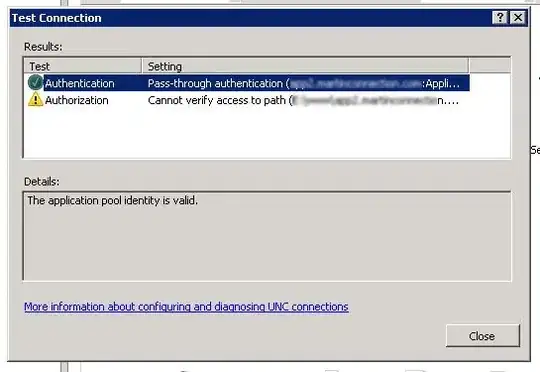The width and height of the screenshot is (540, 372).
Task: Click "The application pool identity is valid" text
Action: click(x=113, y=200)
